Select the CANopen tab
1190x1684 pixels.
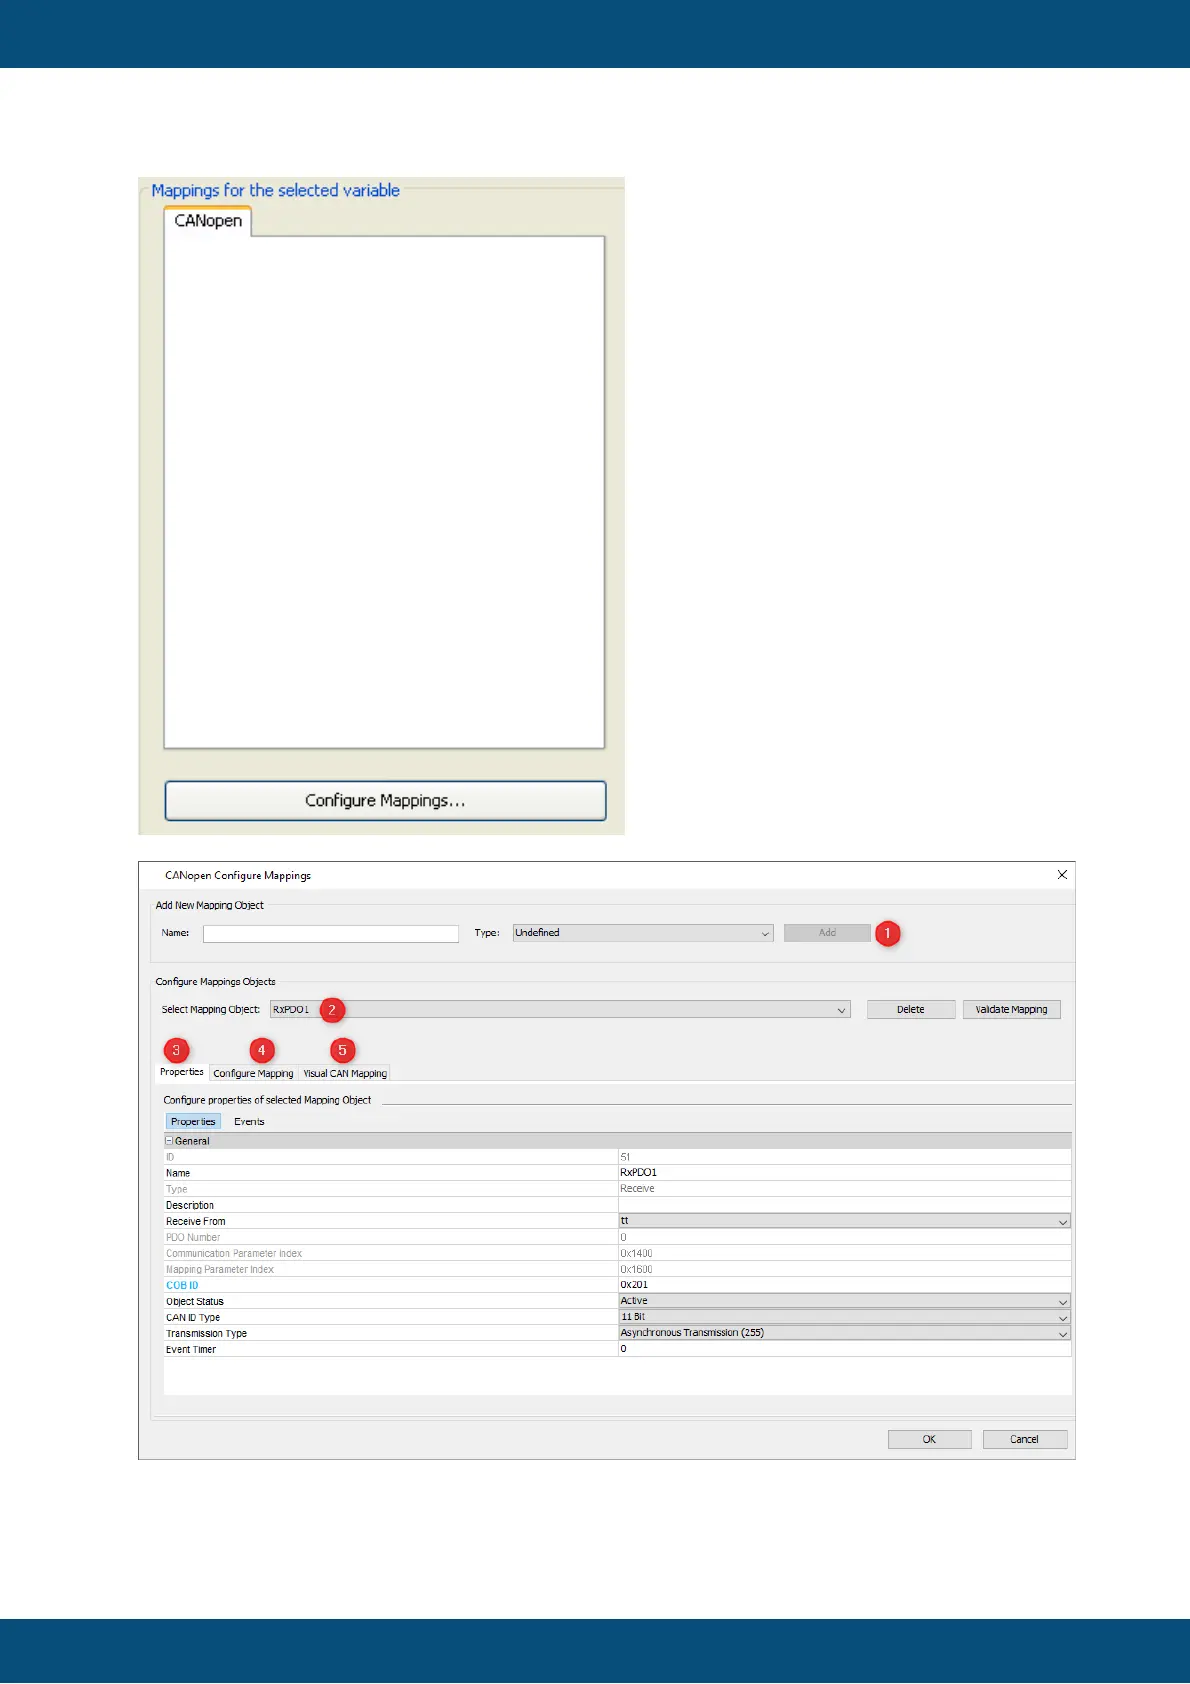[x=208, y=221]
